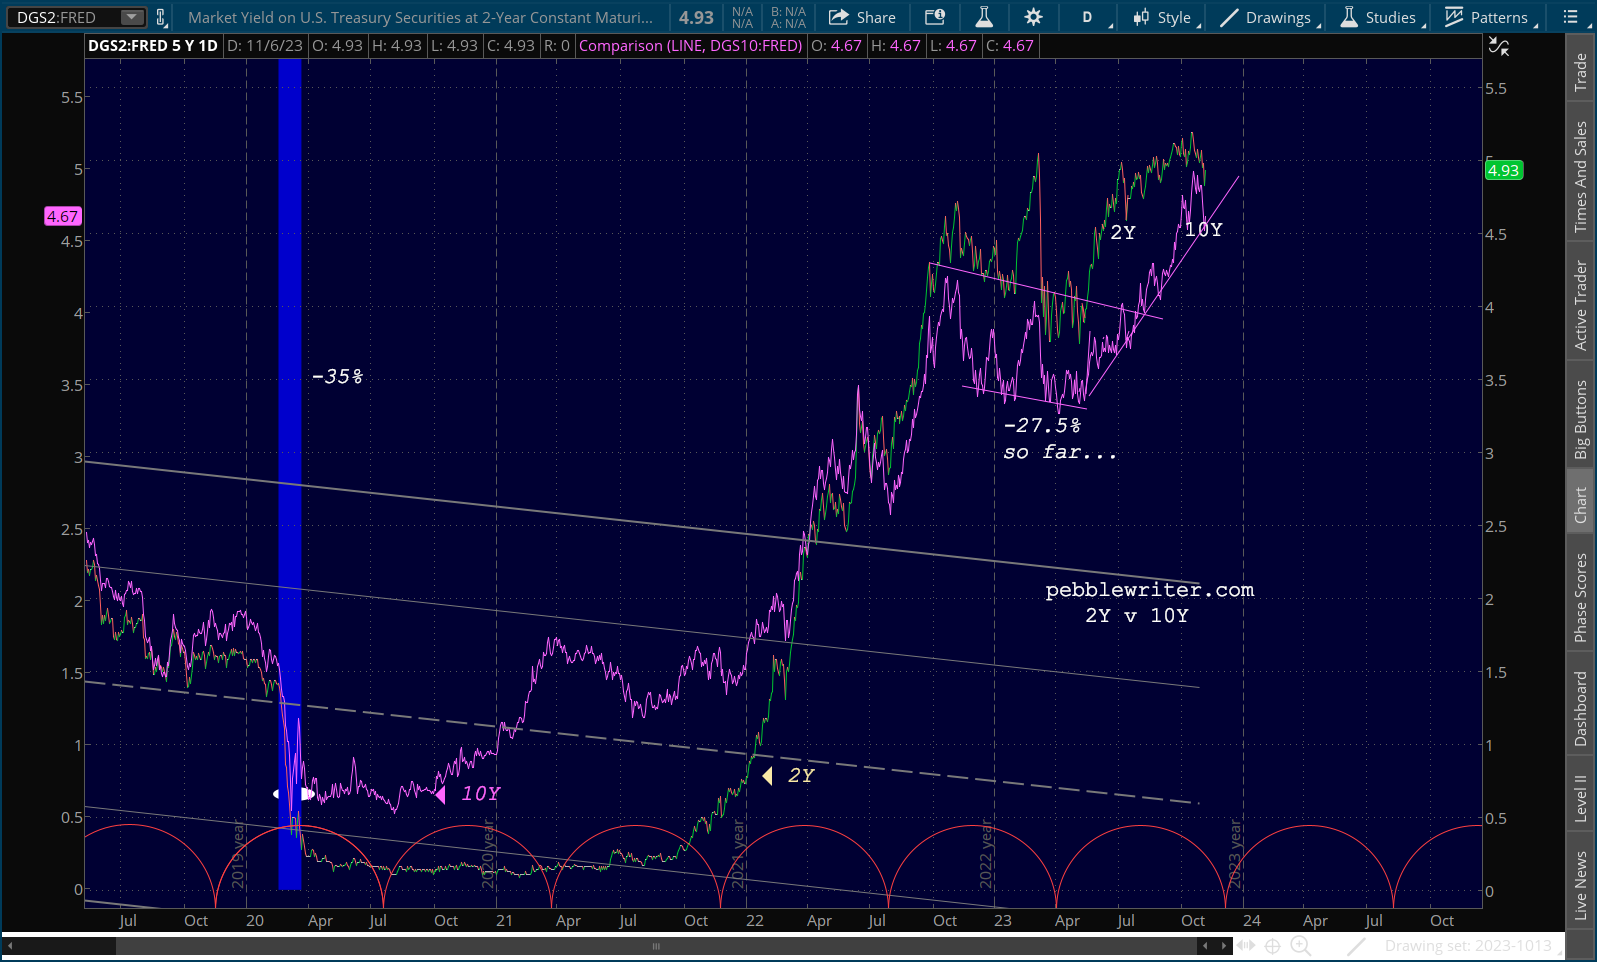
Task: Open chart settings gear icon
Action: coord(1033,17)
